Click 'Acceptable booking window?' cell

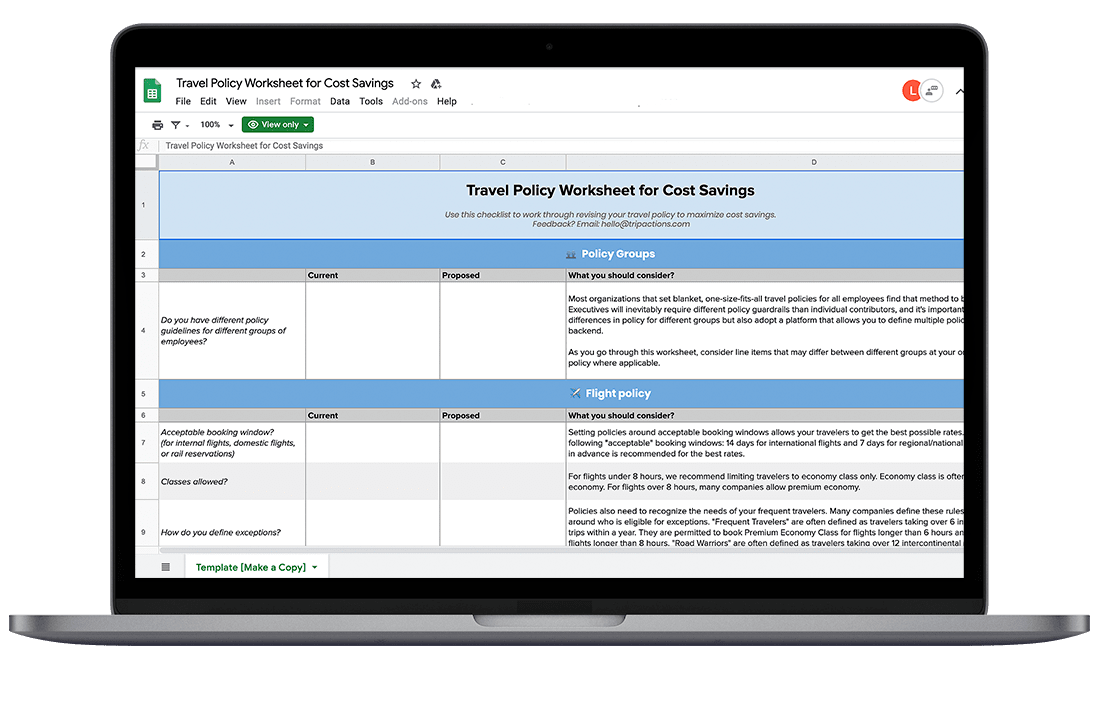click(x=232, y=443)
